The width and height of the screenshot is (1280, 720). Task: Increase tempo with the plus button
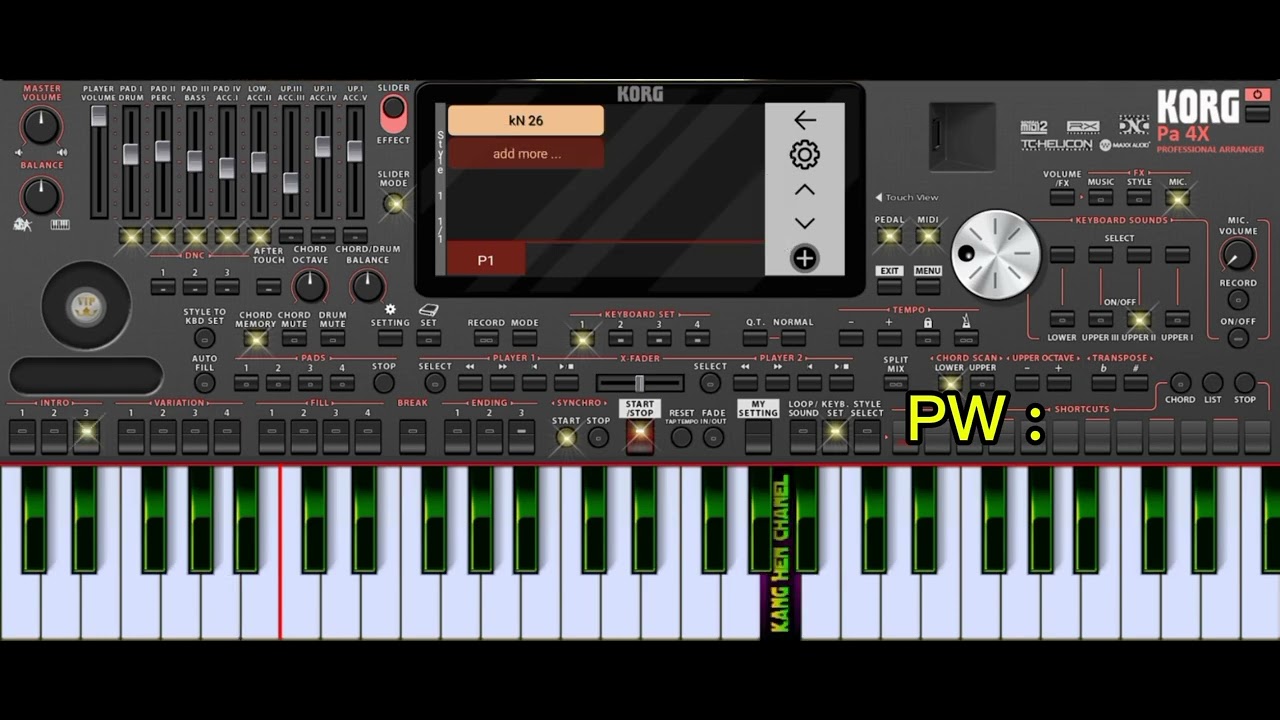(889, 339)
